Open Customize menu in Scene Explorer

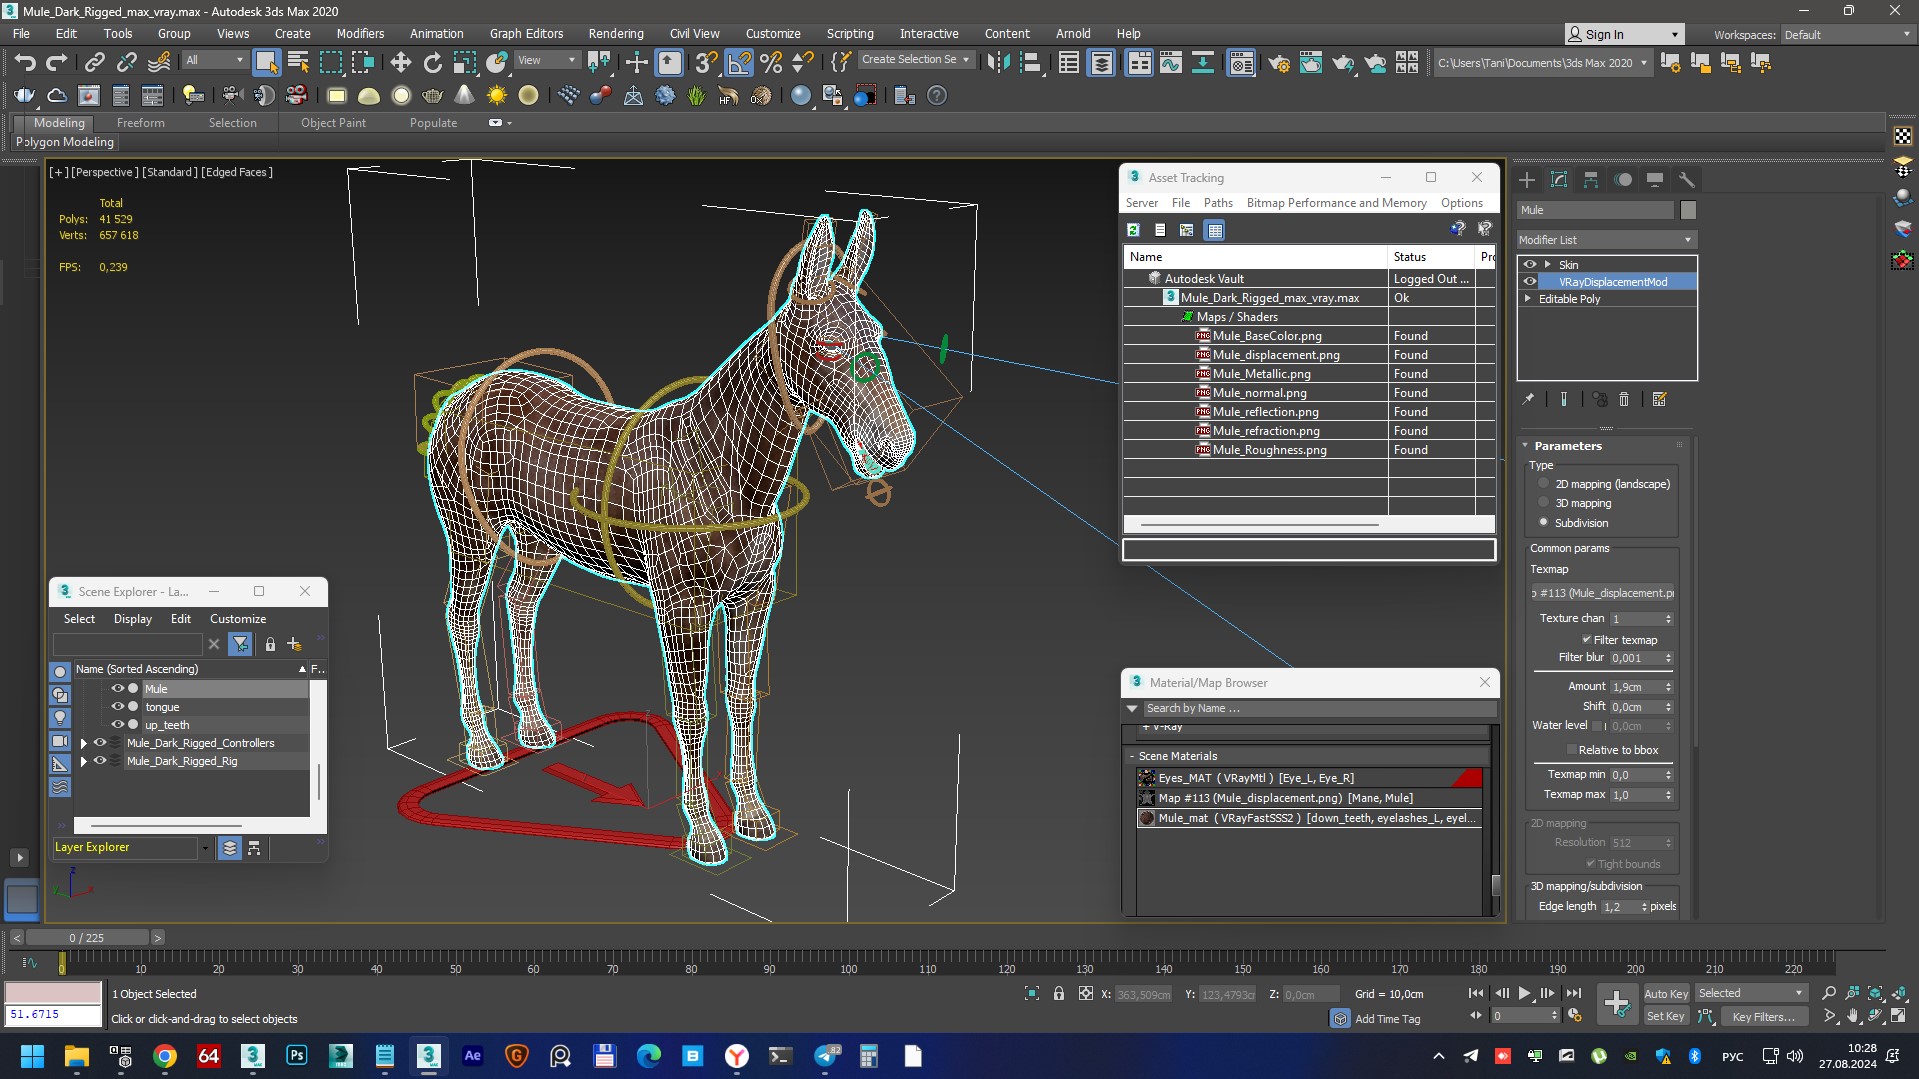coord(238,619)
